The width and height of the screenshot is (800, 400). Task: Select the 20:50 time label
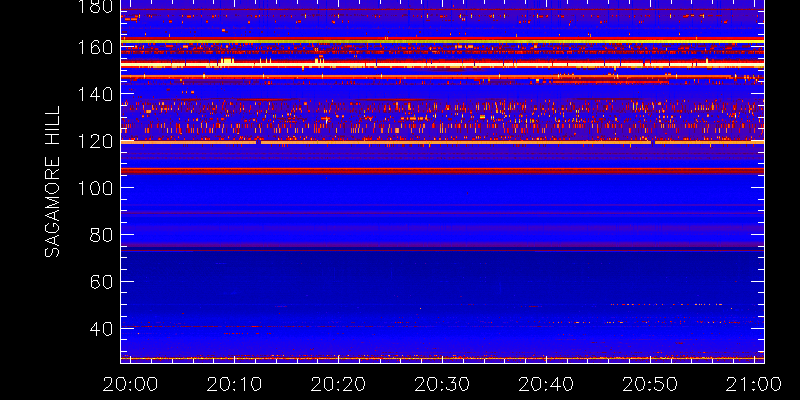coord(651,384)
